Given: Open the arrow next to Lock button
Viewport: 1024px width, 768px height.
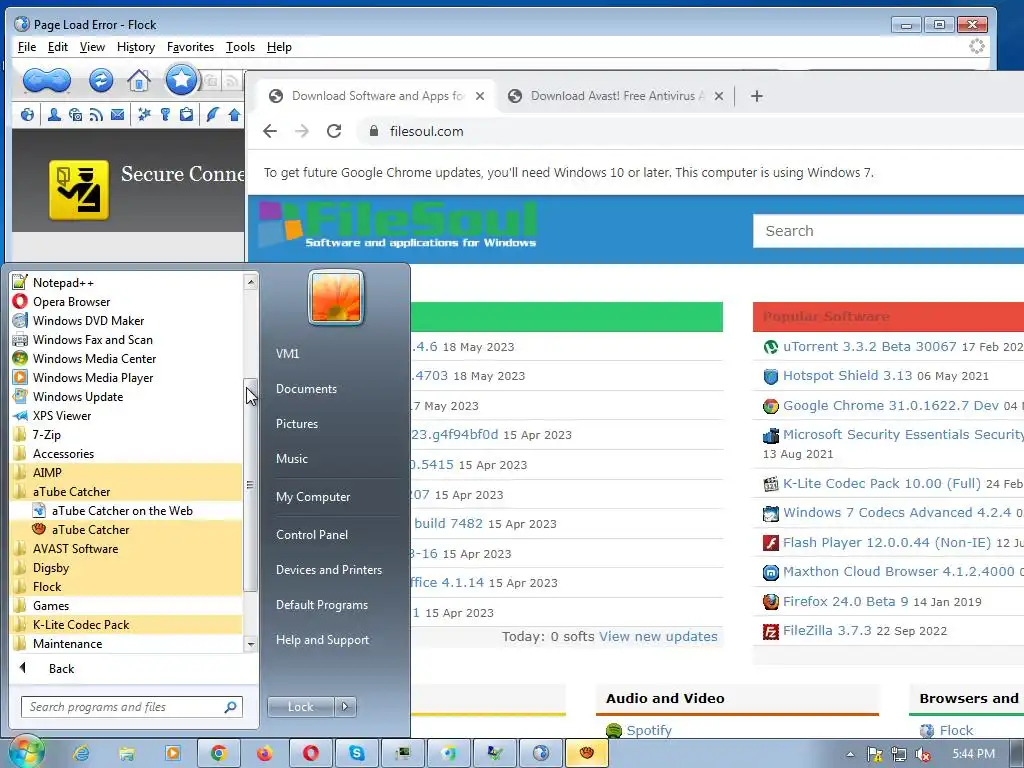Looking at the screenshot, I should coord(345,707).
